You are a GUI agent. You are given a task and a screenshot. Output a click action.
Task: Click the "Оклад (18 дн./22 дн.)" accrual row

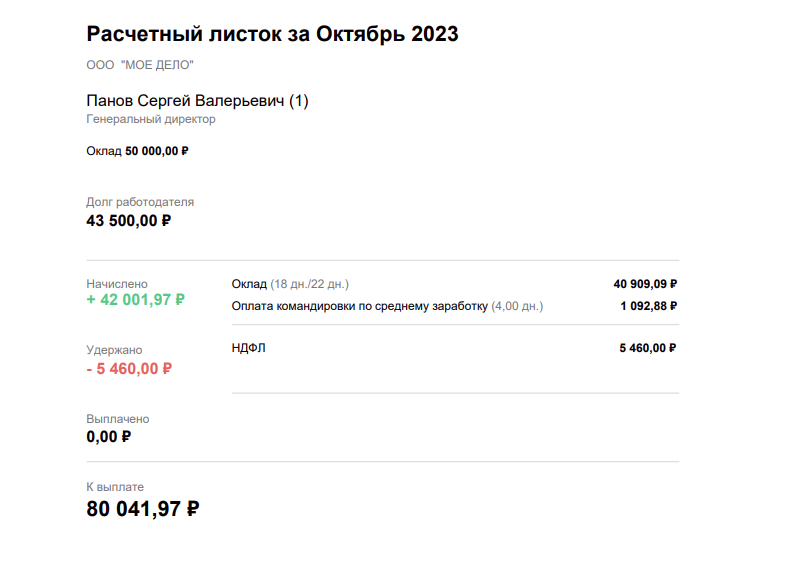click(x=290, y=284)
